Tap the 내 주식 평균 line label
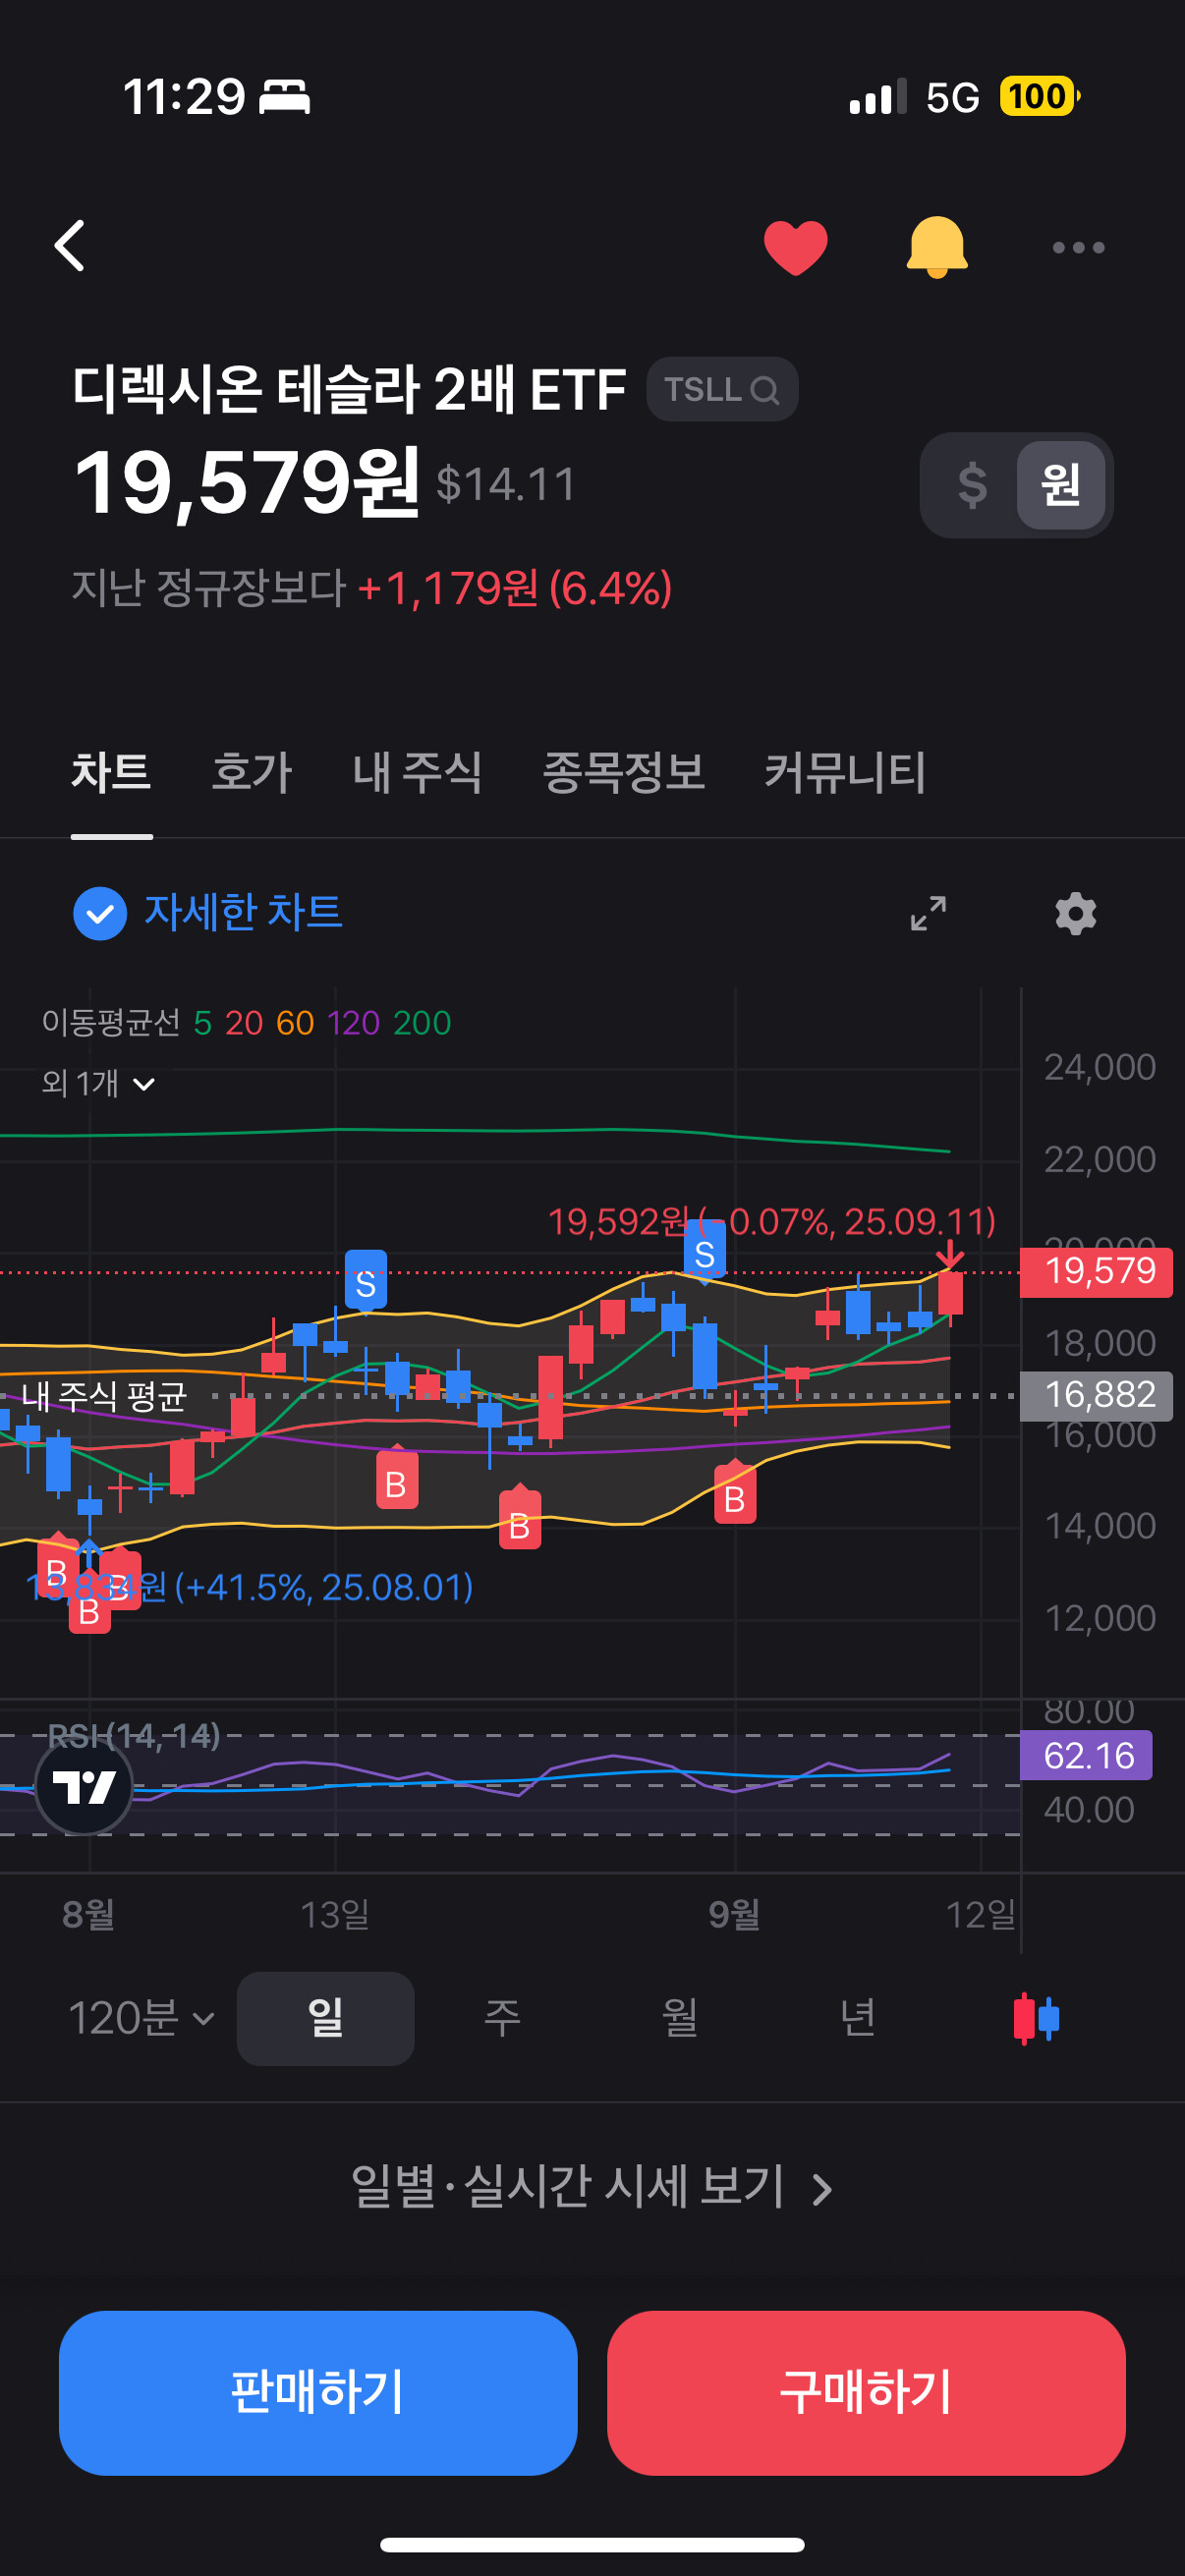The height and width of the screenshot is (2576, 1185). 104,1396
